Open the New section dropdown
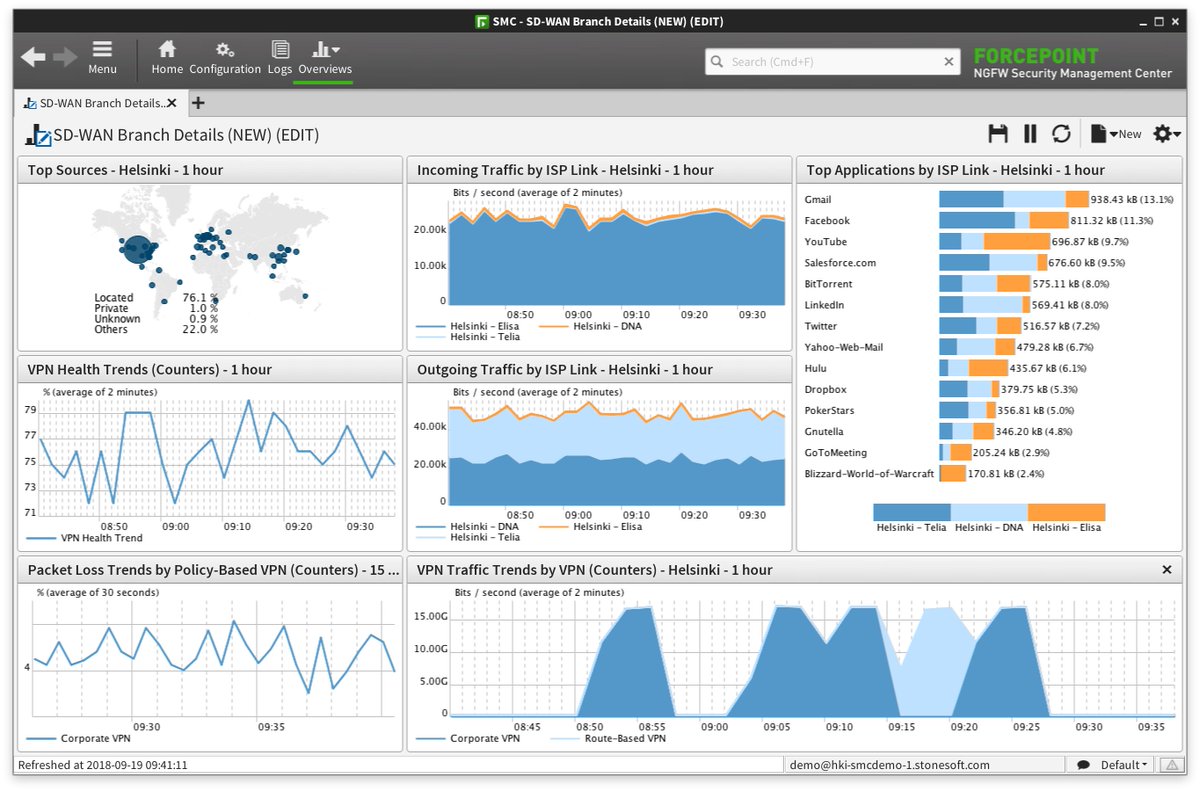The image size is (1200, 791). [1115, 134]
